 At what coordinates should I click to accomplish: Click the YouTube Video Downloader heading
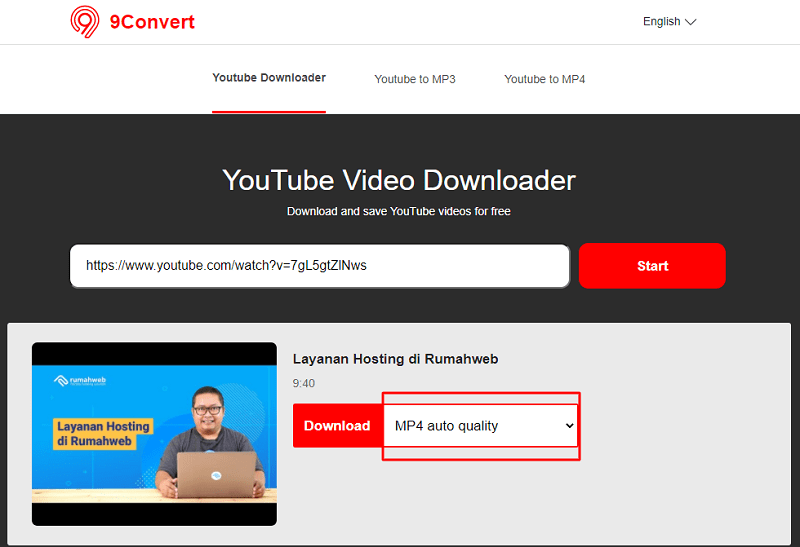click(x=399, y=180)
